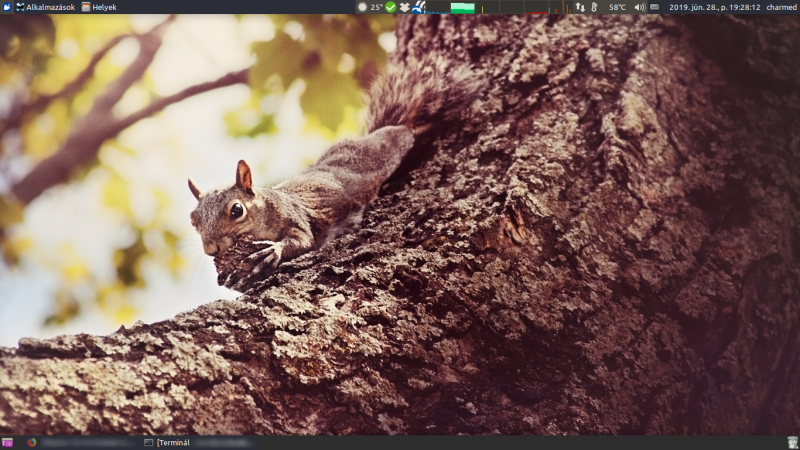Open the charmed user menu
This screenshot has height=450, width=800.
tap(781, 7)
